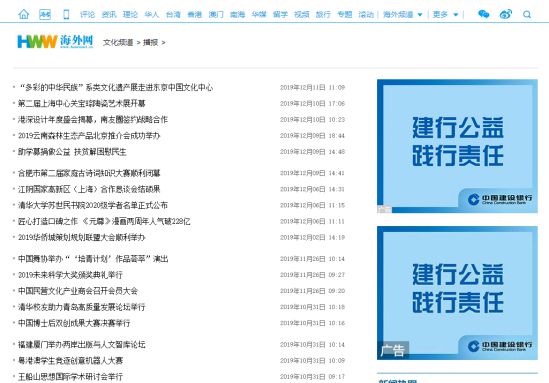Screen dimensions: 549x383
Task: Open the 旅行 nav item
Action: click(323, 15)
